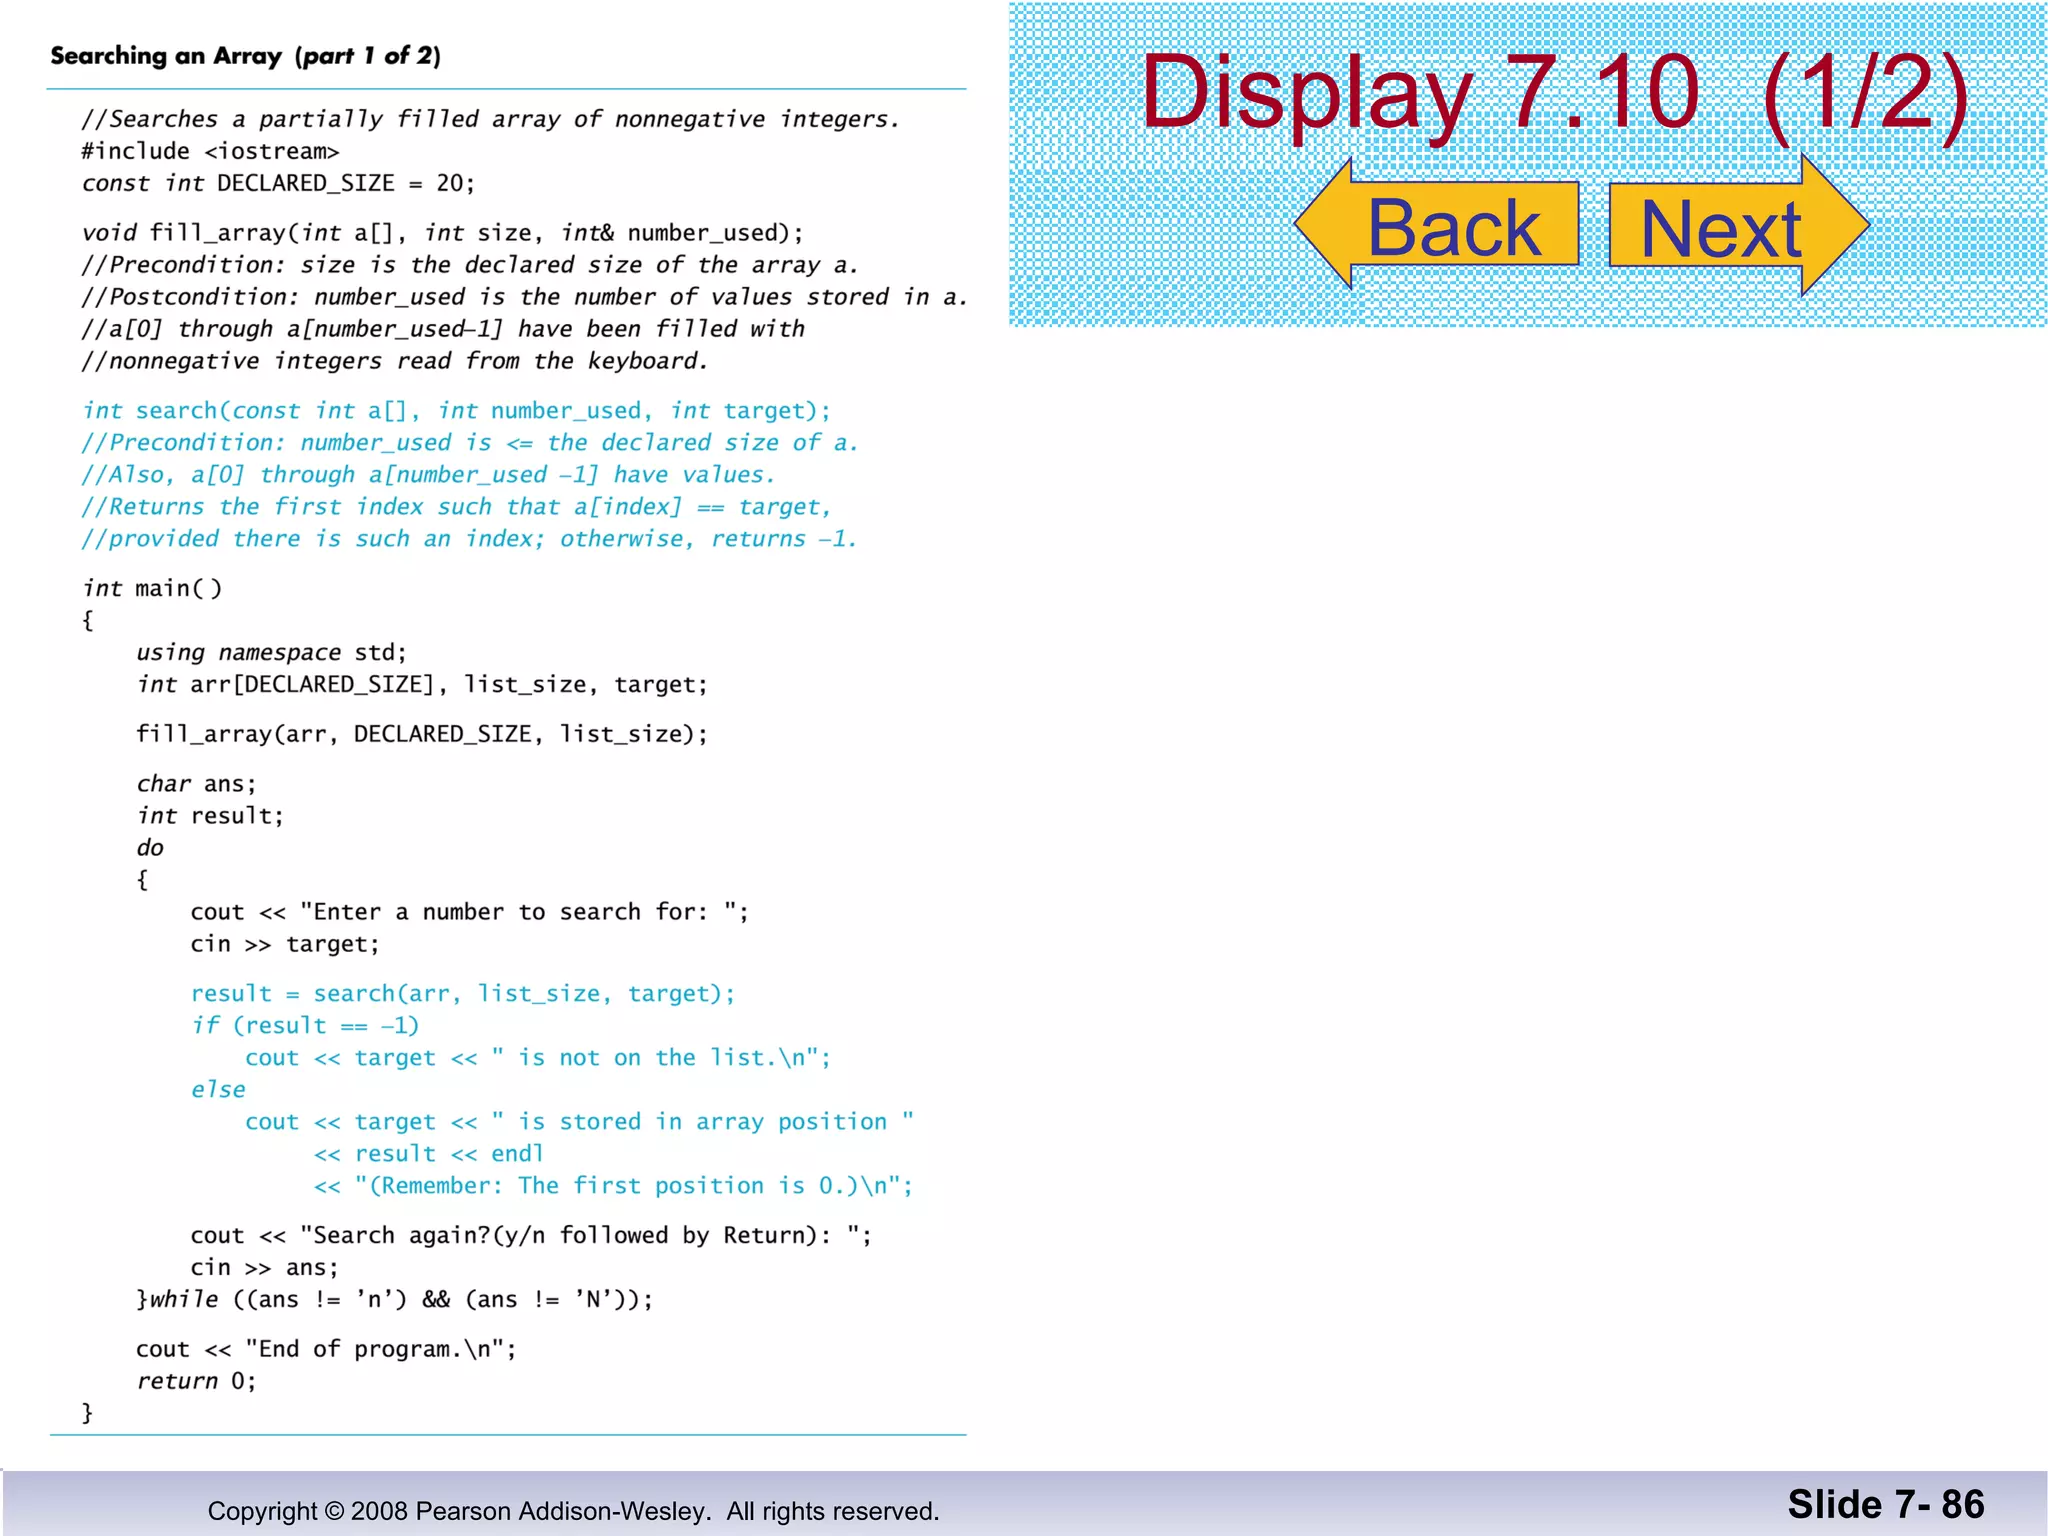Click the 'is not on the list' cout line
Screen dimensions: 2048x1536
tap(538, 1057)
